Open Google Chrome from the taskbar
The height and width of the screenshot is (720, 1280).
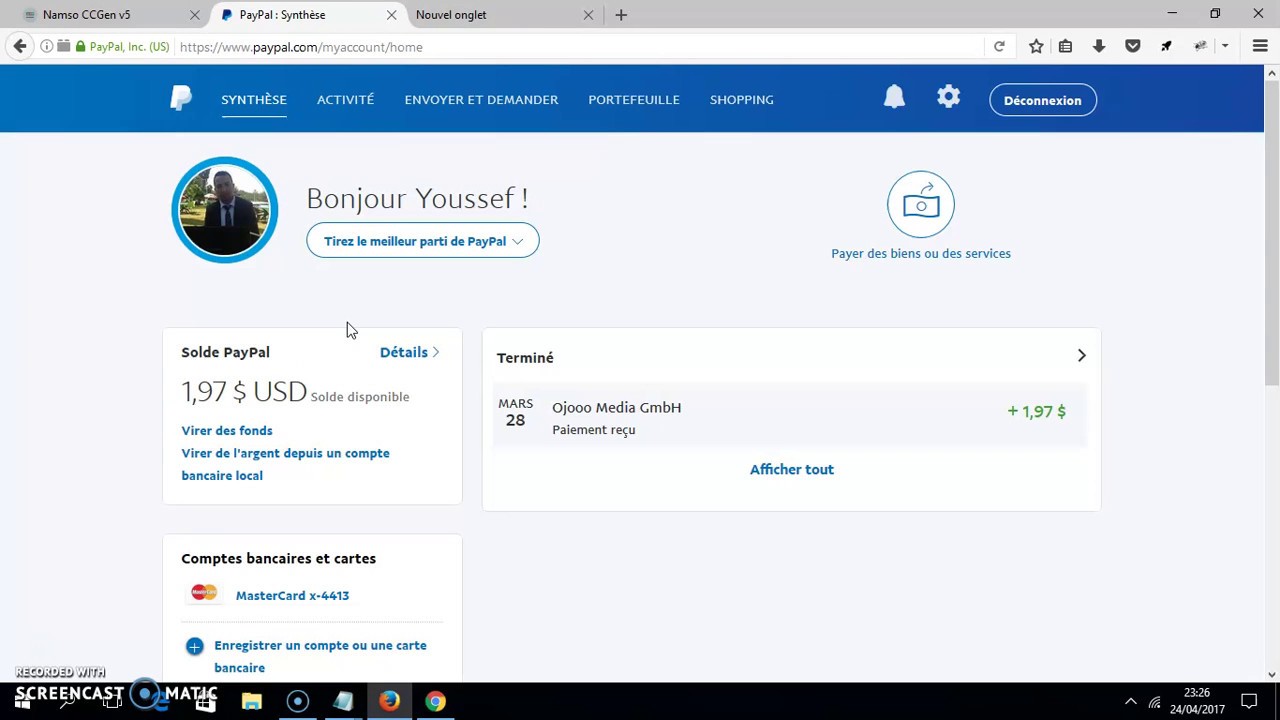(435, 701)
